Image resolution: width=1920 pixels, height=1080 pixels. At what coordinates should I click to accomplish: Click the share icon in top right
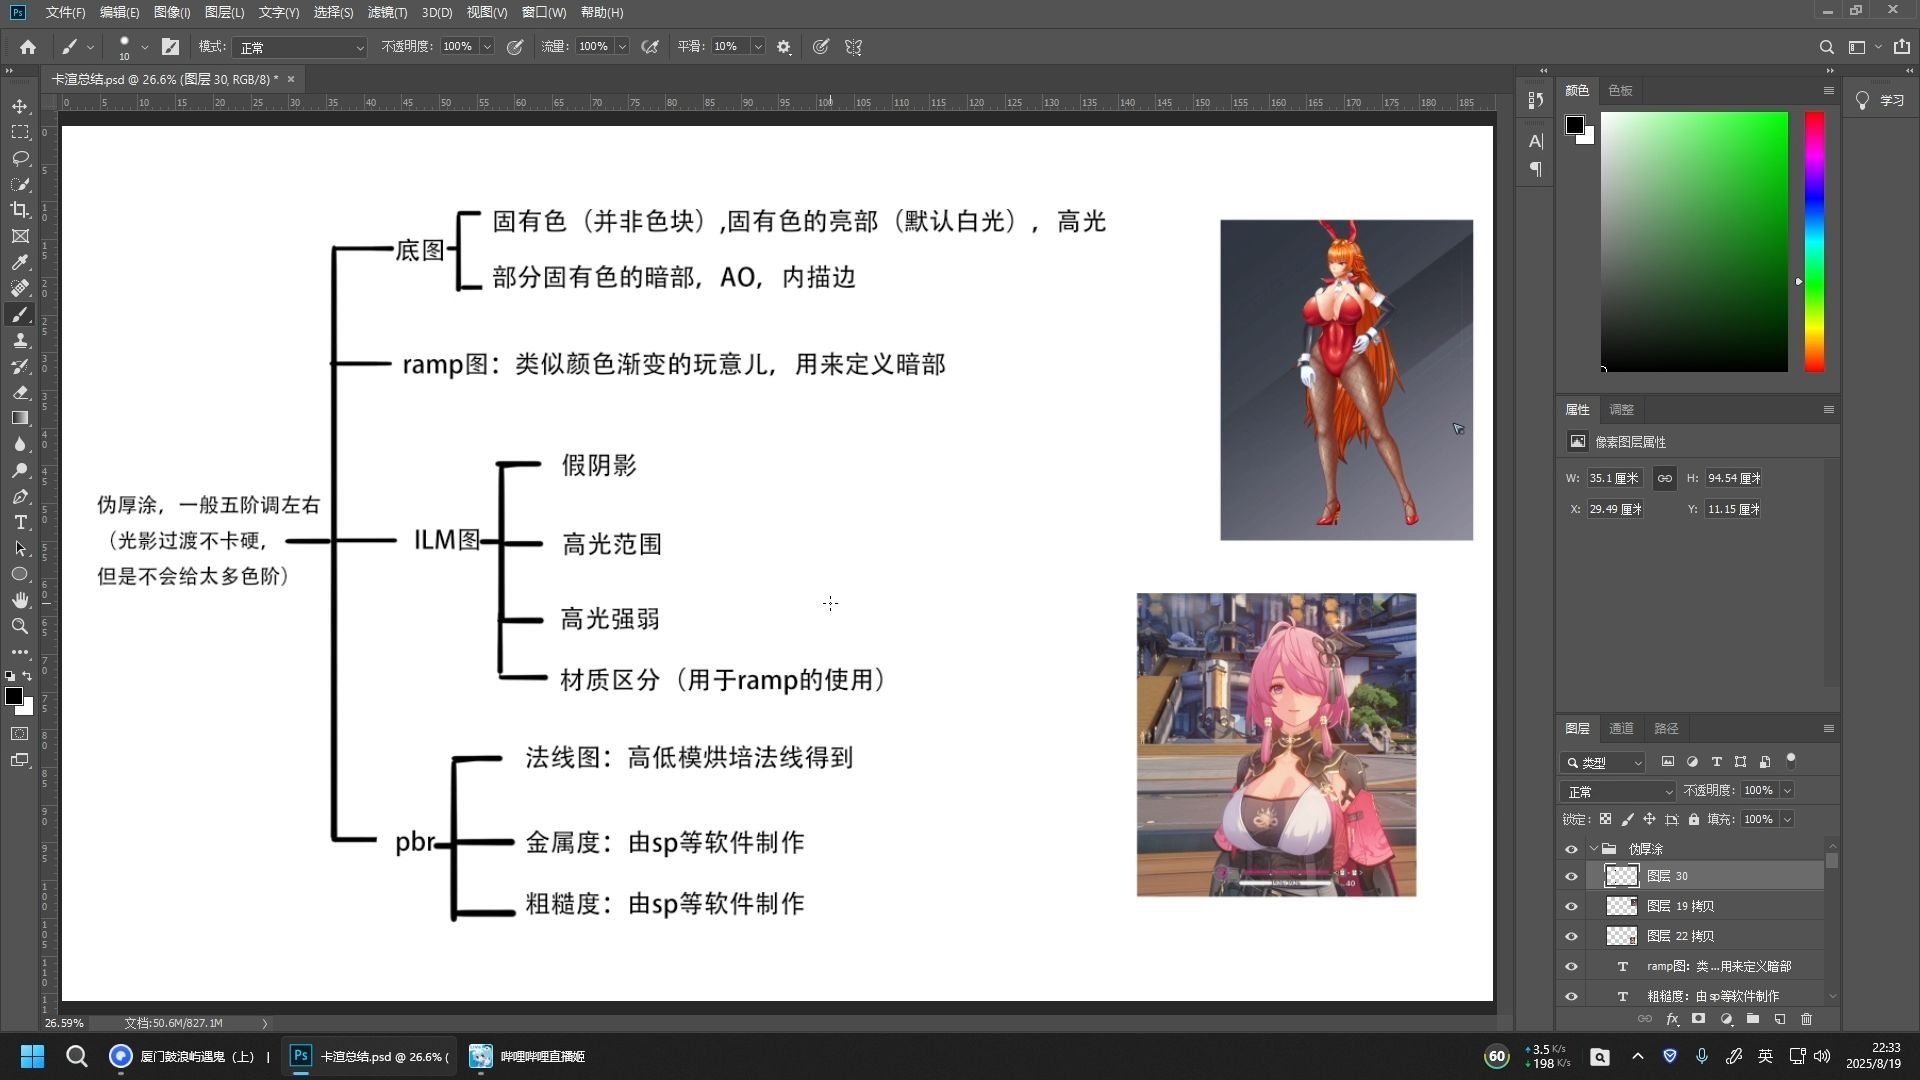tap(1902, 47)
